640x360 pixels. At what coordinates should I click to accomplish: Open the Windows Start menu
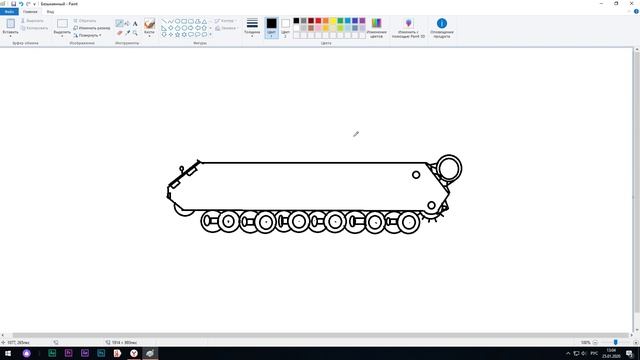click(8, 353)
